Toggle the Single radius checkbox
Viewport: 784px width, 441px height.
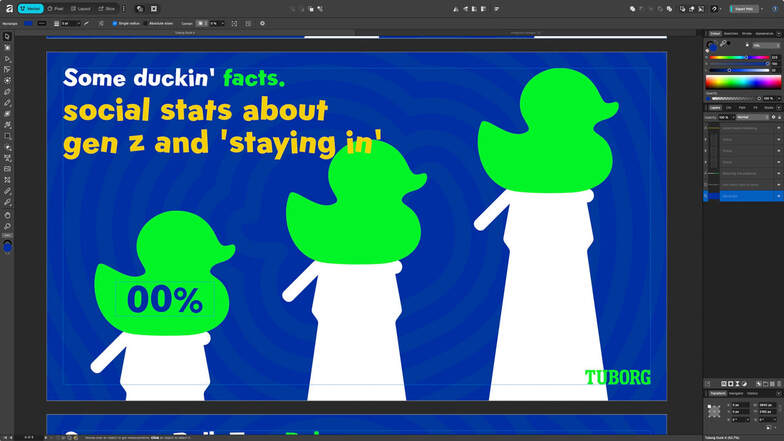[x=115, y=23]
